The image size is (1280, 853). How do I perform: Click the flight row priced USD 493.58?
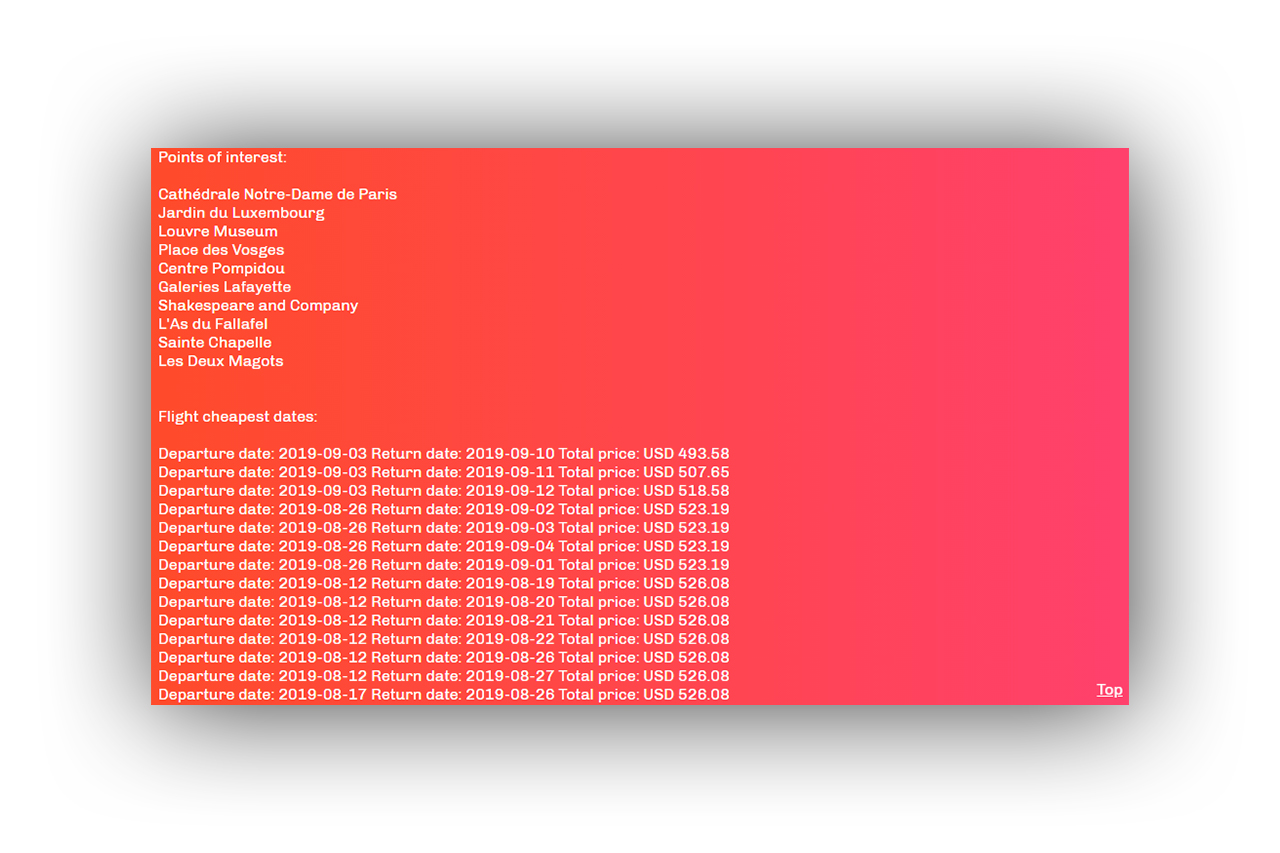pyautogui.click(x=444, y=453)
